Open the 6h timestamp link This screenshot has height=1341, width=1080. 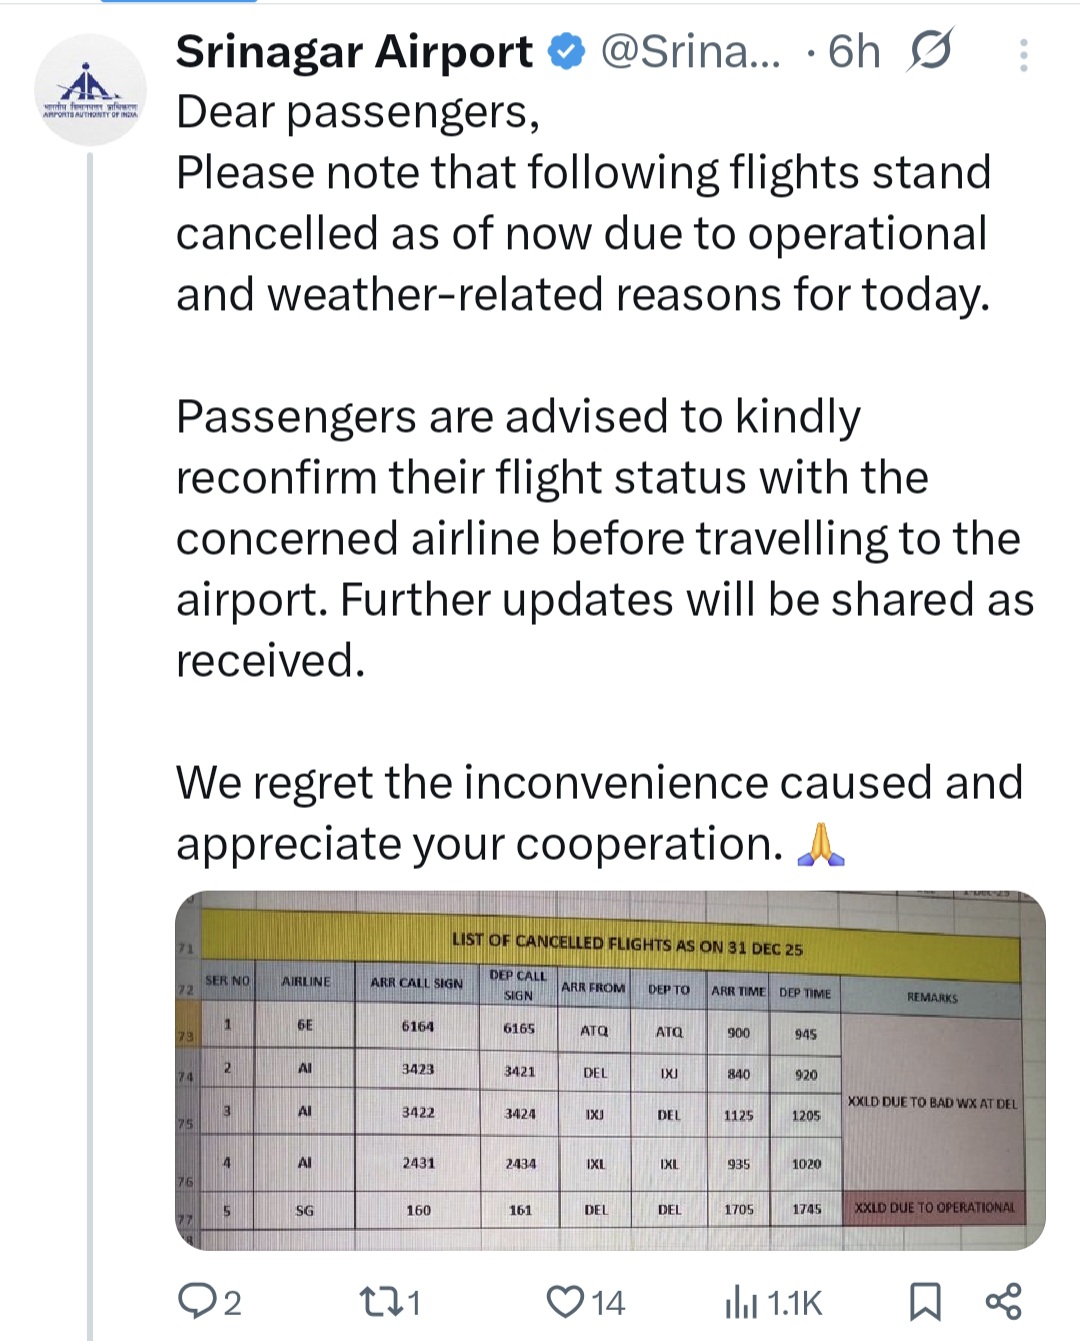click(855, 52)
